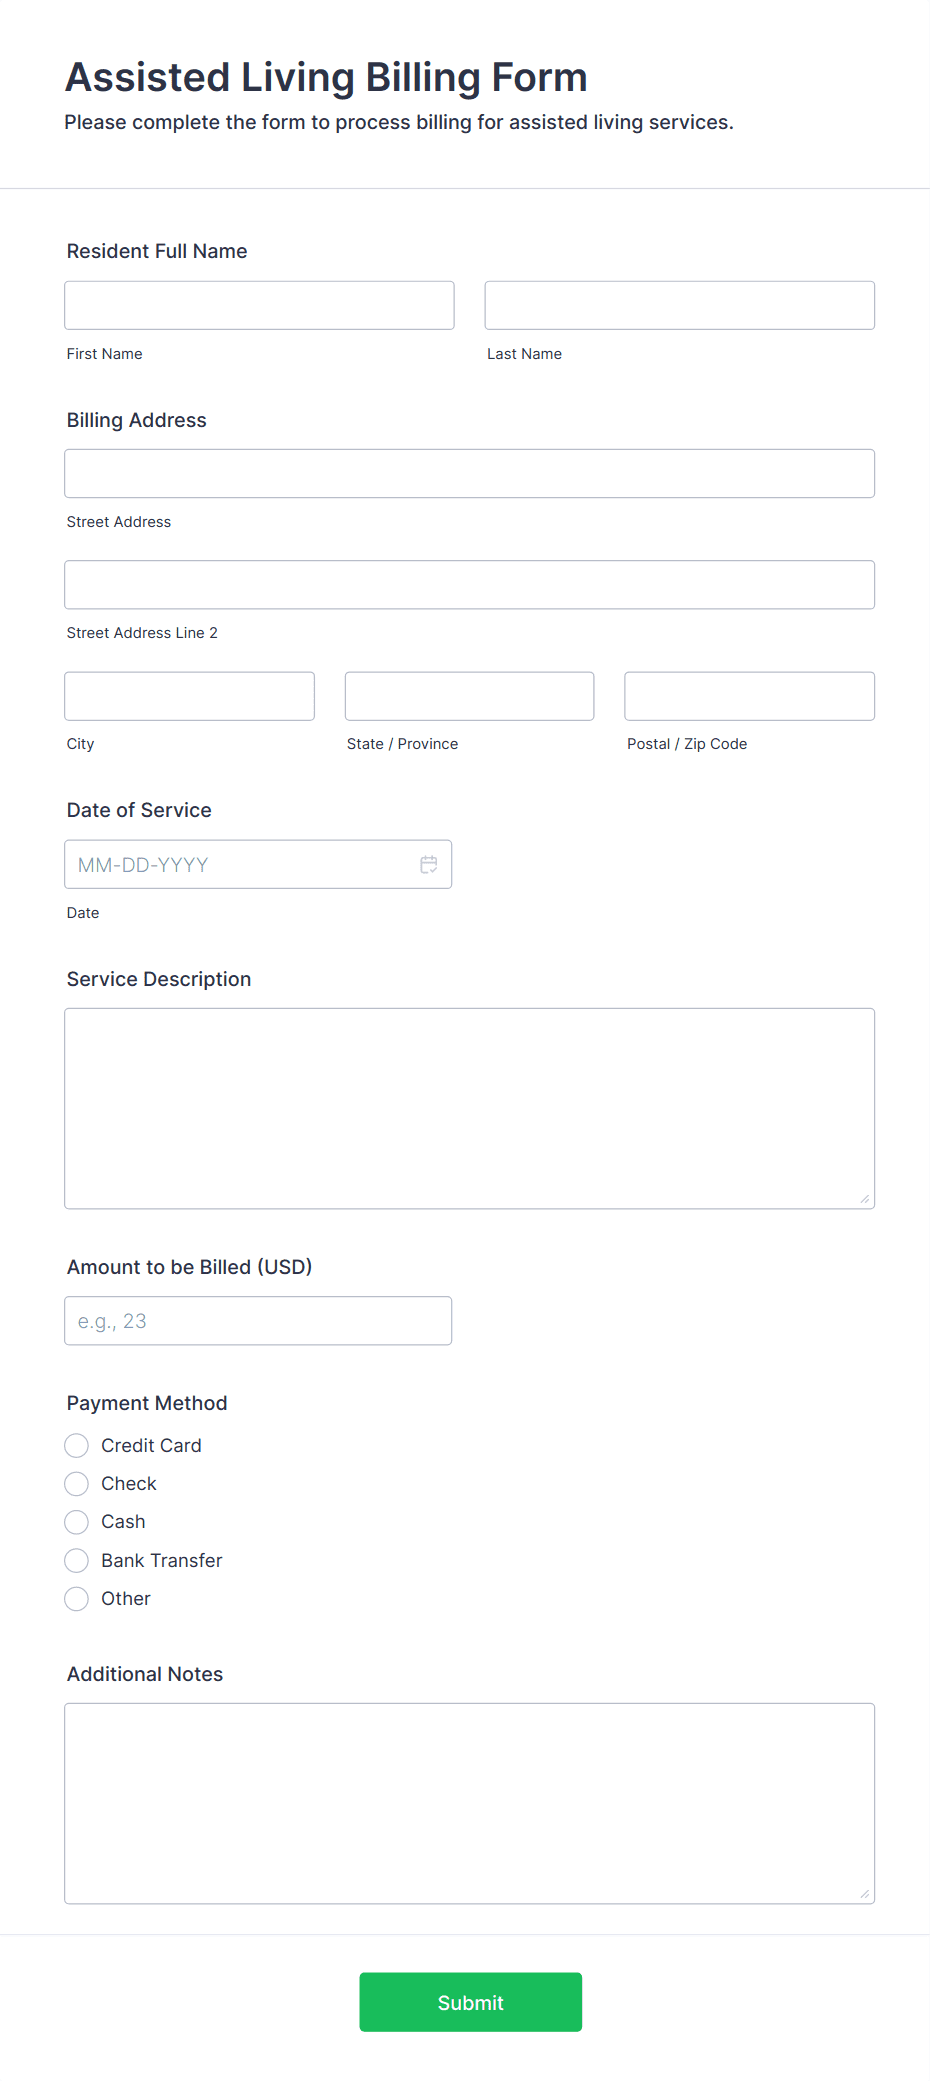Click the green Submit button

pyautogui.click(x=470, y=2002)
